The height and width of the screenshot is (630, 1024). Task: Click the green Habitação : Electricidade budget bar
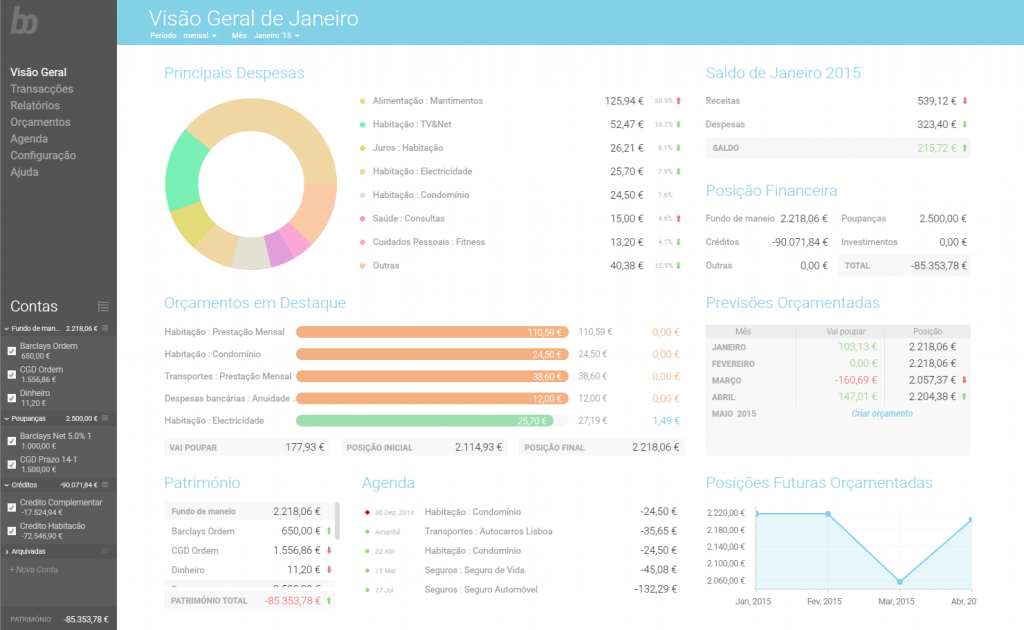(431, 421)
